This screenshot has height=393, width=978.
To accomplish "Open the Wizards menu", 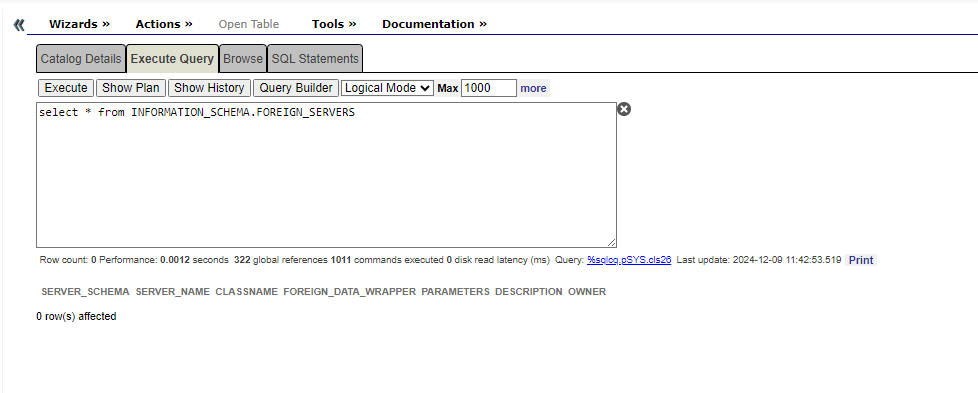I will pyautogui.click(x=79, y=24).
